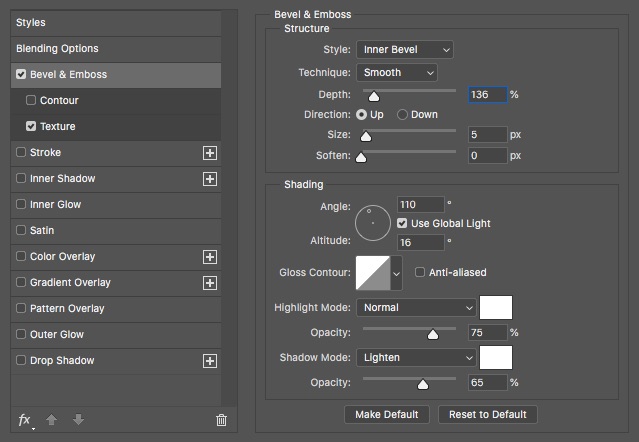This screenshot has height=442, width=639.
Task: Click the plus icon beside Color Overlay
Action: [x=210, y=257]
